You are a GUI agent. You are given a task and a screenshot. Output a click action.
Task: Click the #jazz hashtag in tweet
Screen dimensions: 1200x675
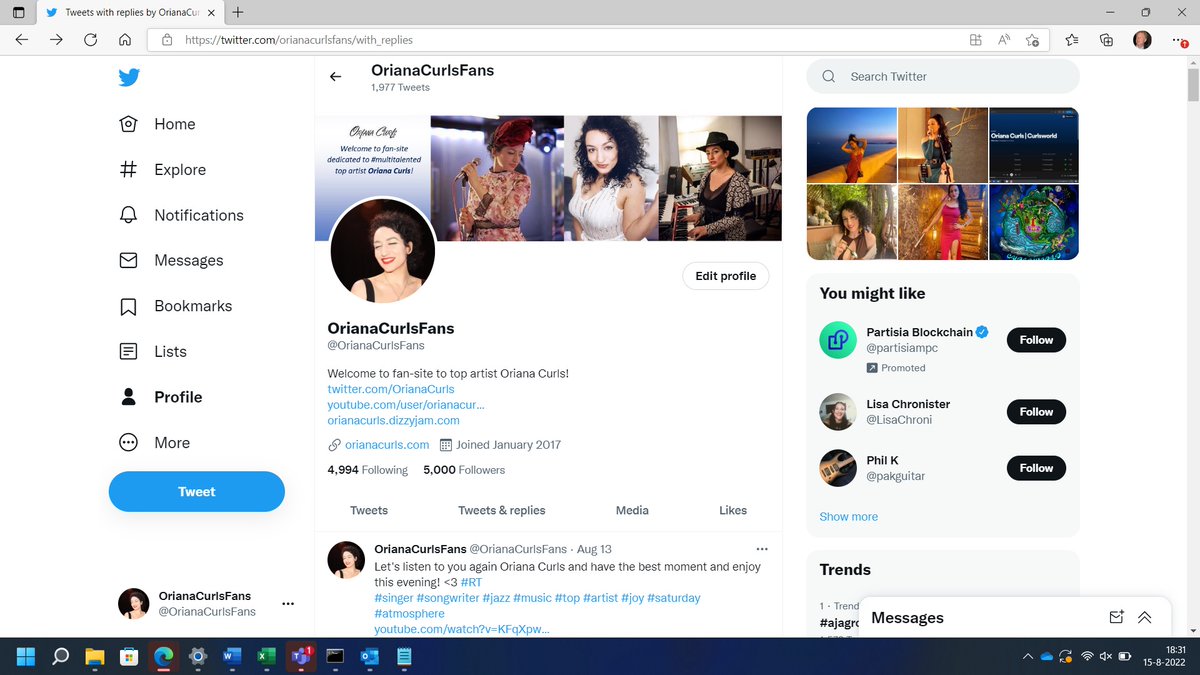[x=497, y=598]
